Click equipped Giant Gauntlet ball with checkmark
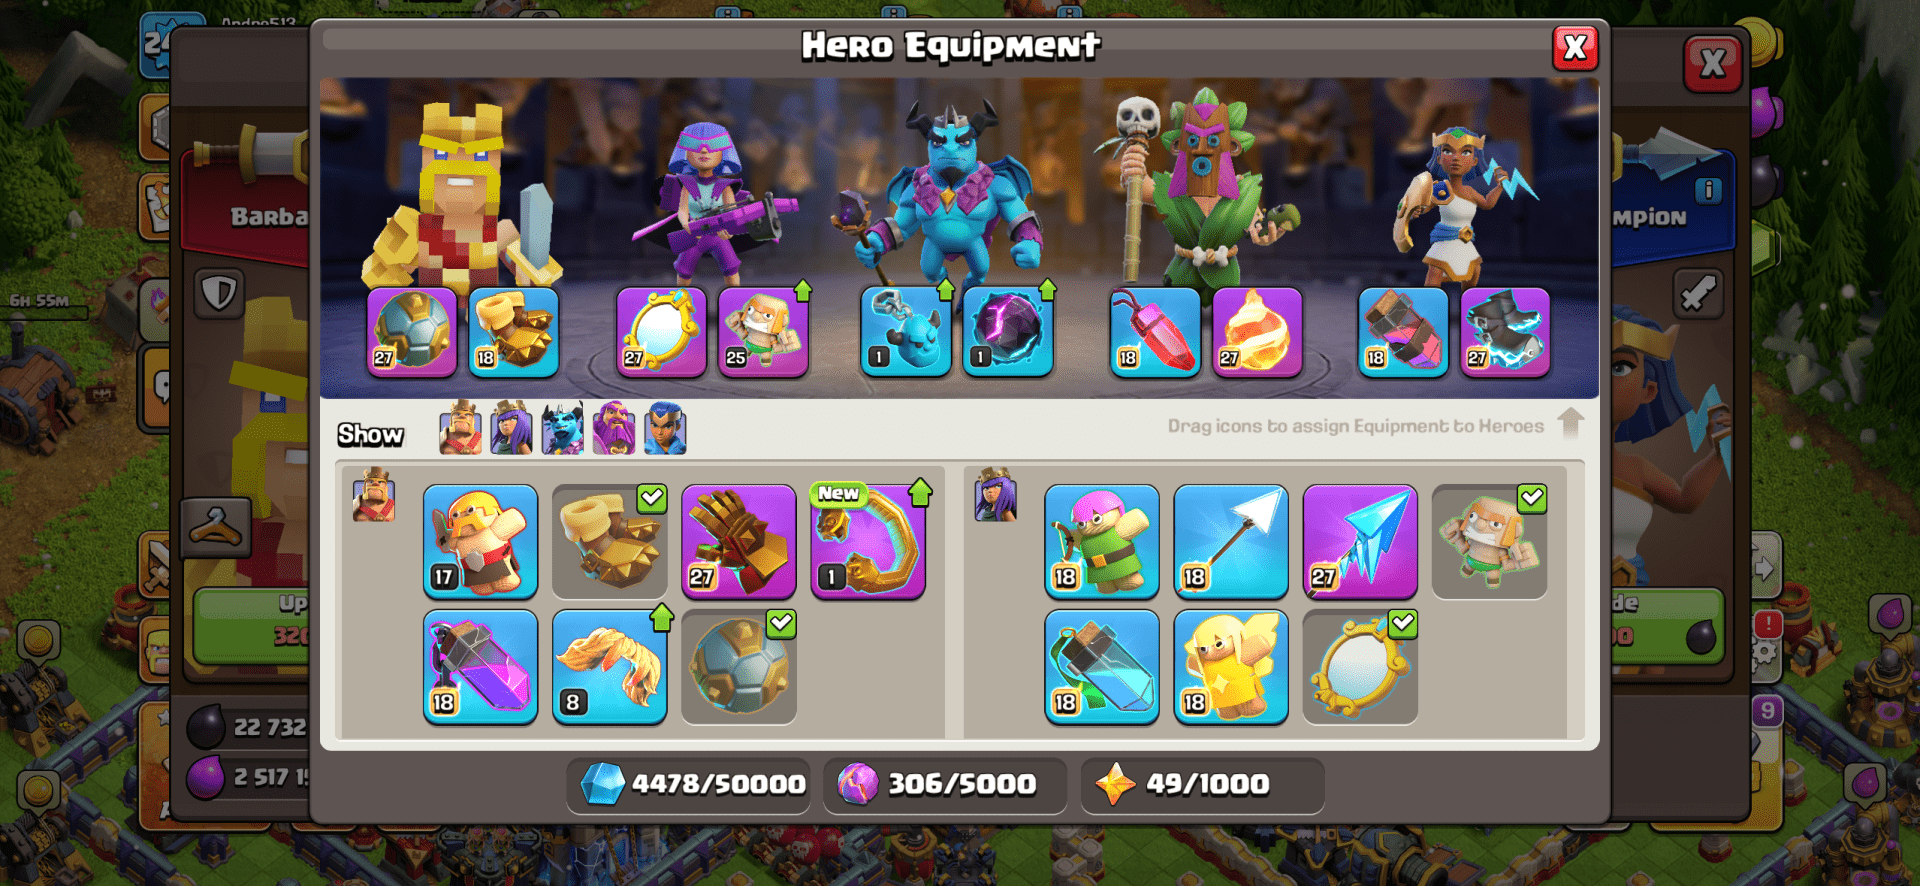Screen dimensions: 1920x886 (739, 666)
